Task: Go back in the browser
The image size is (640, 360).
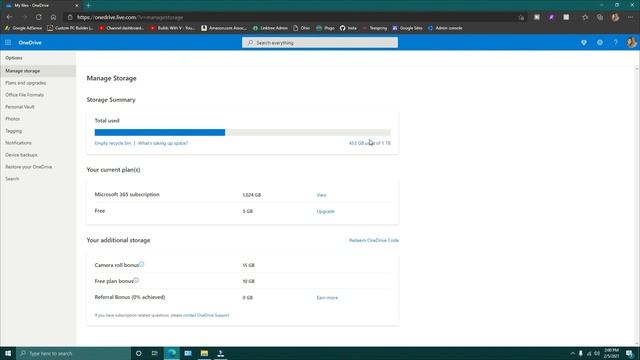Action: (x=9, y=17)
